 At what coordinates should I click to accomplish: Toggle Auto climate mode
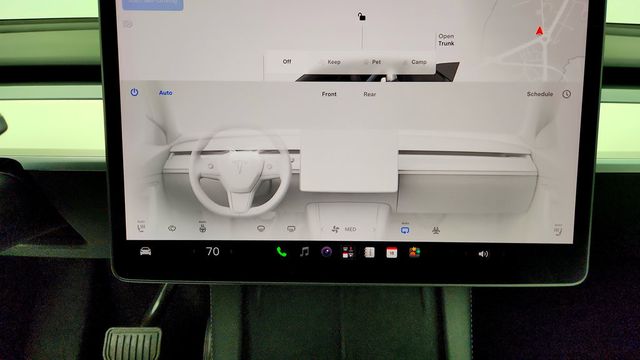click(165, 93)
